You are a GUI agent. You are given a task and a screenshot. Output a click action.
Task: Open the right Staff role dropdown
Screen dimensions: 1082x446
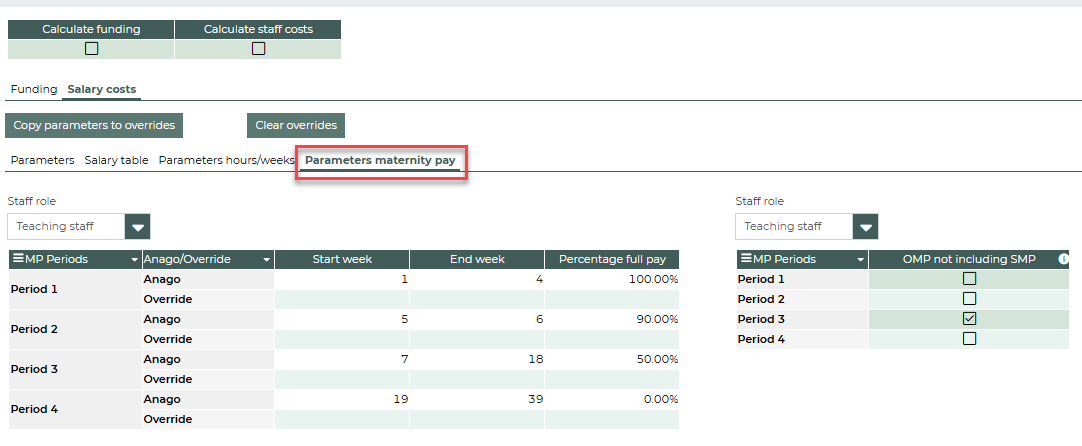coord(865,227)
